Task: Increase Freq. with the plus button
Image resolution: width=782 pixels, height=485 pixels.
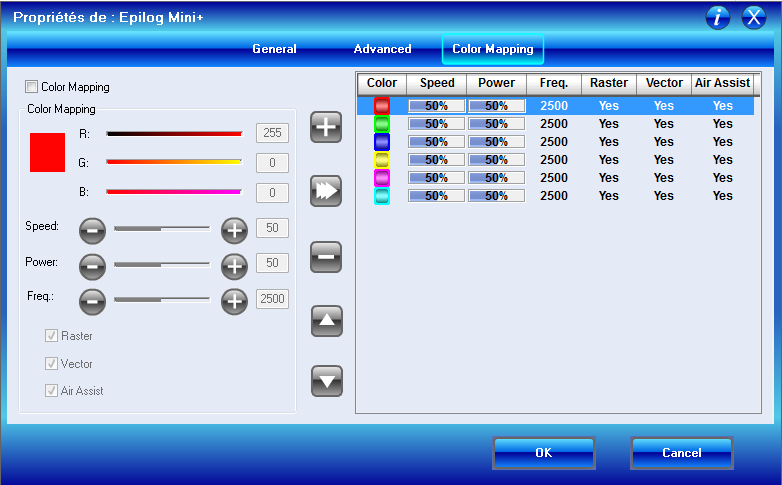Action: 234,302
